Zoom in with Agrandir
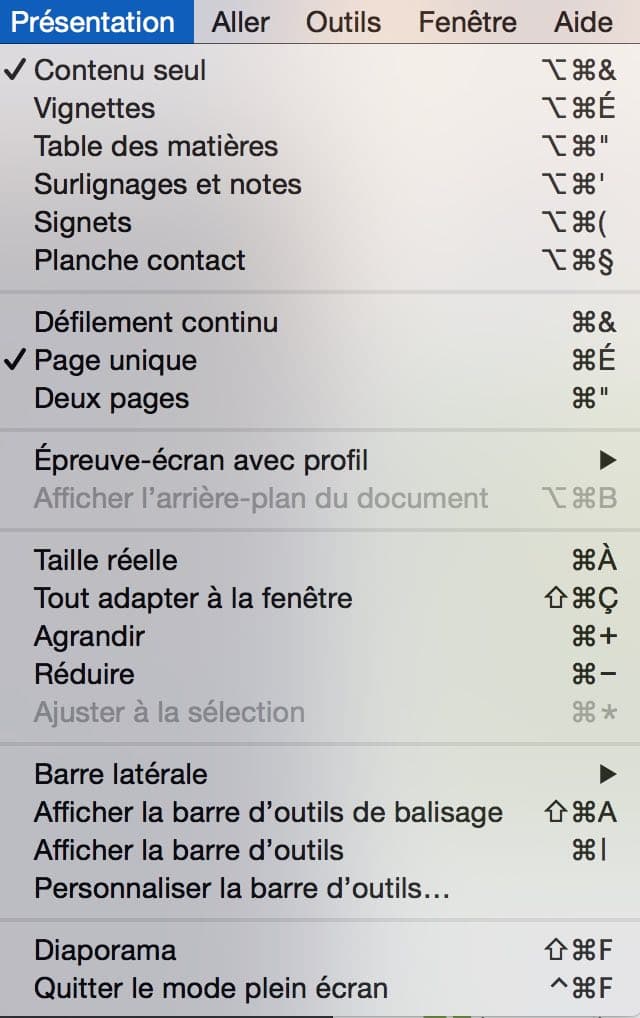Screen dimensions: 640x1018 (x=320, y=636)
